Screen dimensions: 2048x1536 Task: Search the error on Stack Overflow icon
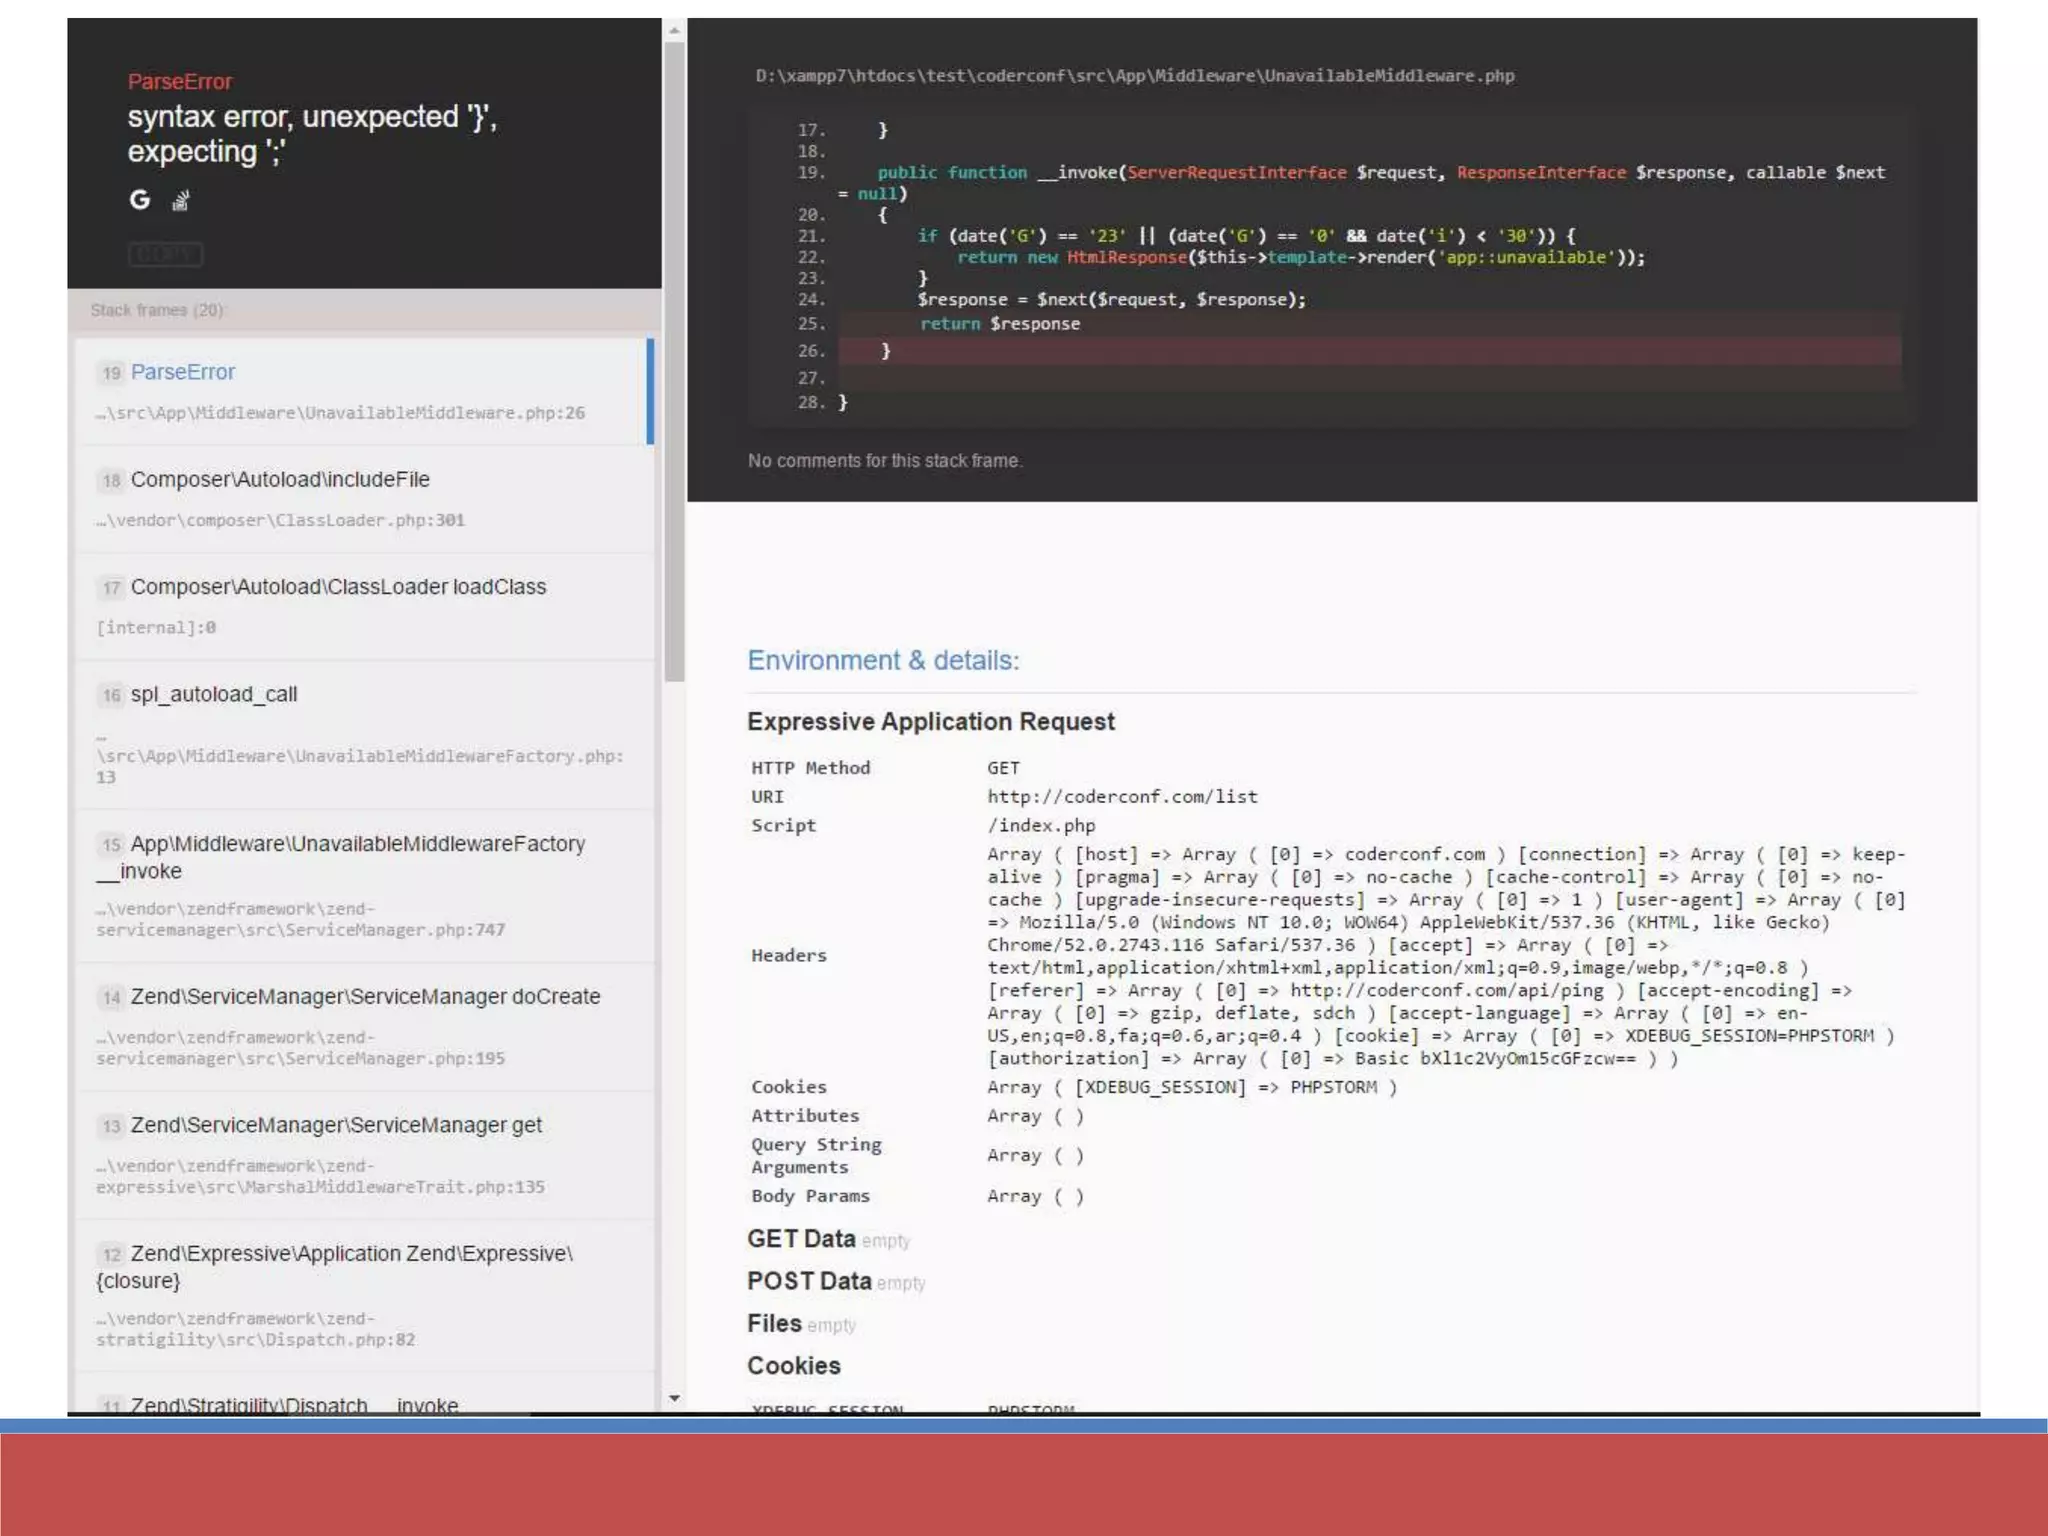pos(180,201)
